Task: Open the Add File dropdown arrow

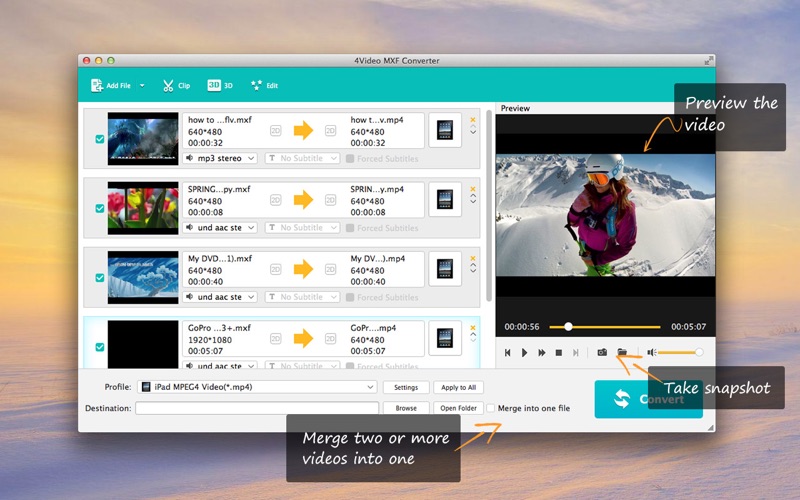Action: 142,86
